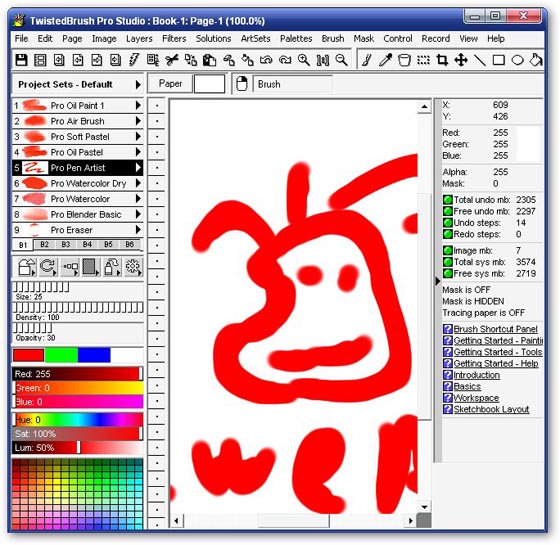
Task: Select the Rectangle shape tool
Action: pyautogui.click(x=499, y=60)
